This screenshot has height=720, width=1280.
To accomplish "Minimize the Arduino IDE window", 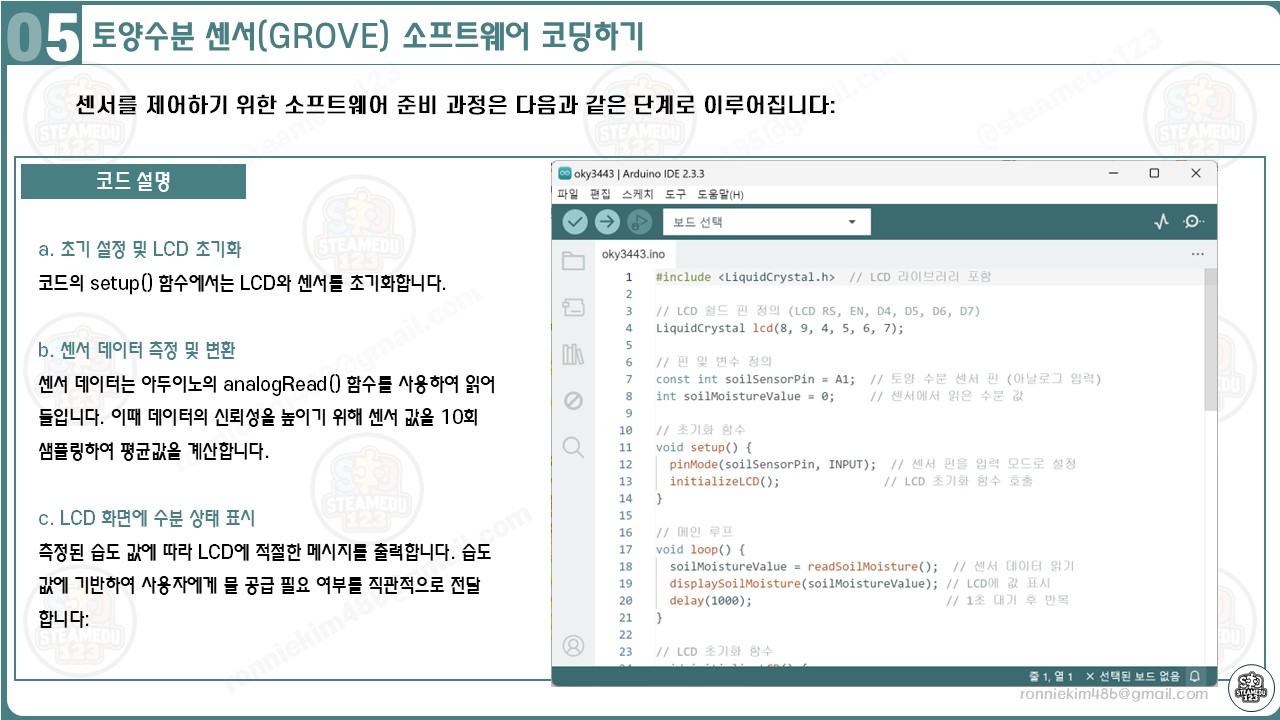I will [1113, 173].
